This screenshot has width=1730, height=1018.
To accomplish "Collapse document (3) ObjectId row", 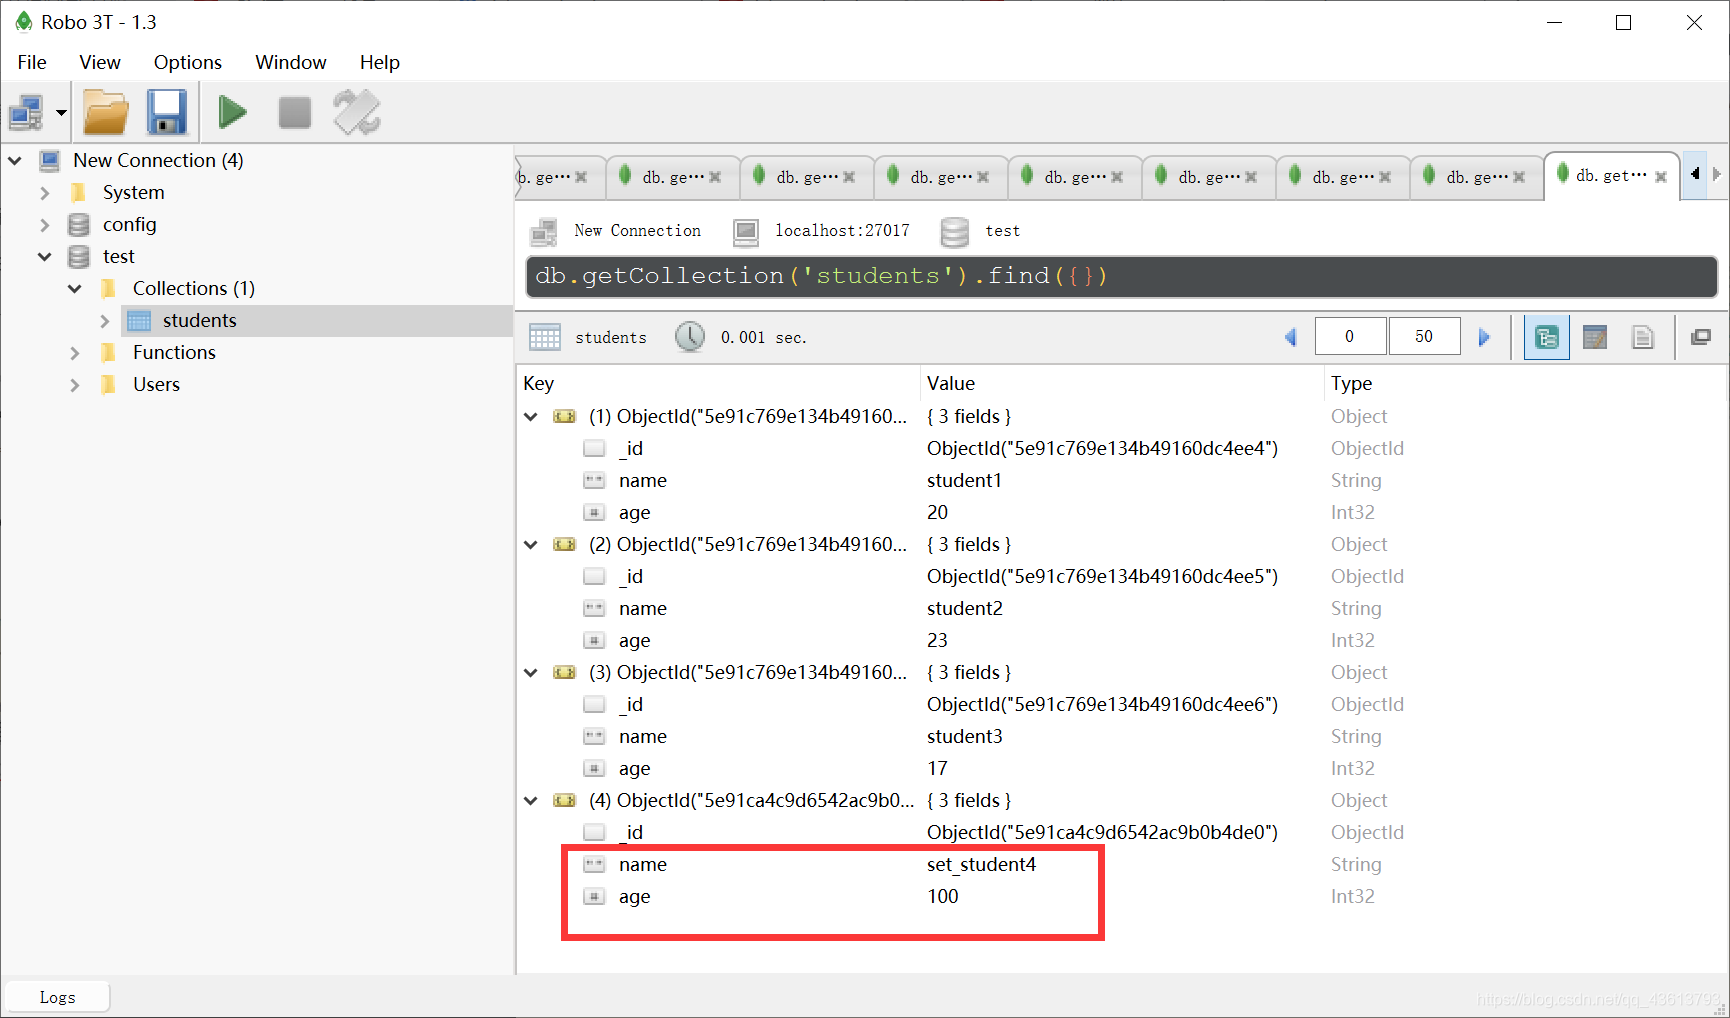I will click(531, 672).
